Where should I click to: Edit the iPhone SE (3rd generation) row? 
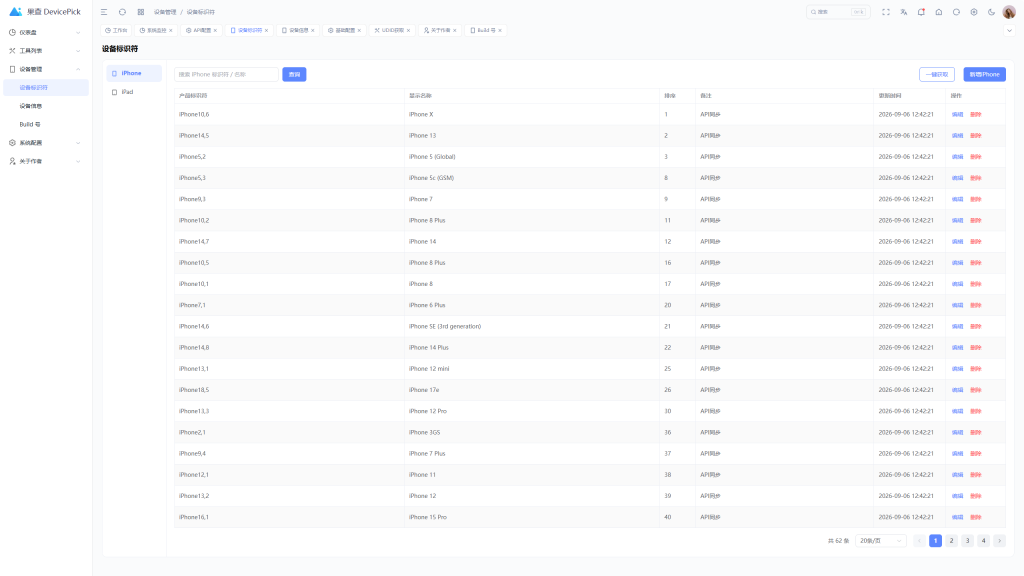pyautogui.click(x=957, y=326)
